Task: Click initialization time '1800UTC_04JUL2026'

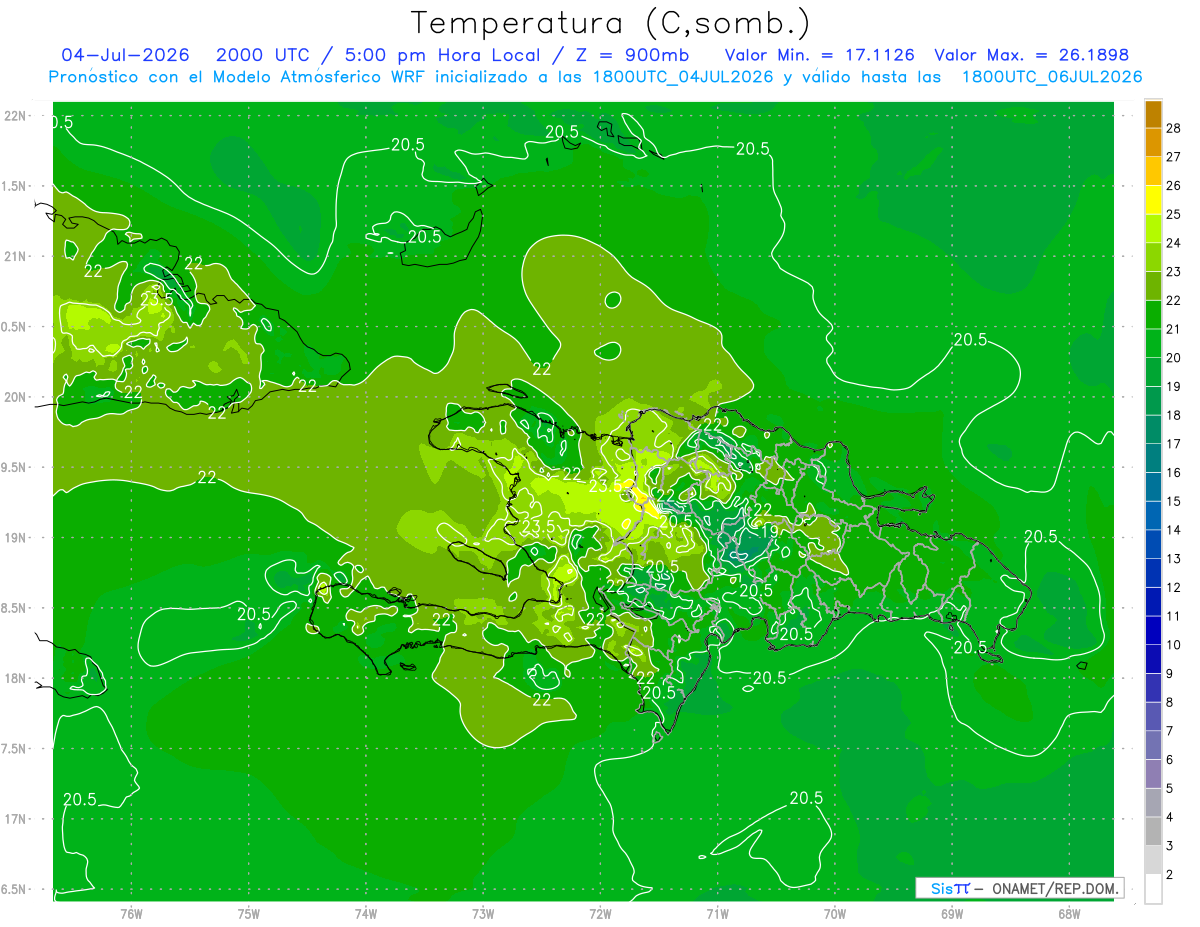Action: [682, 77]
